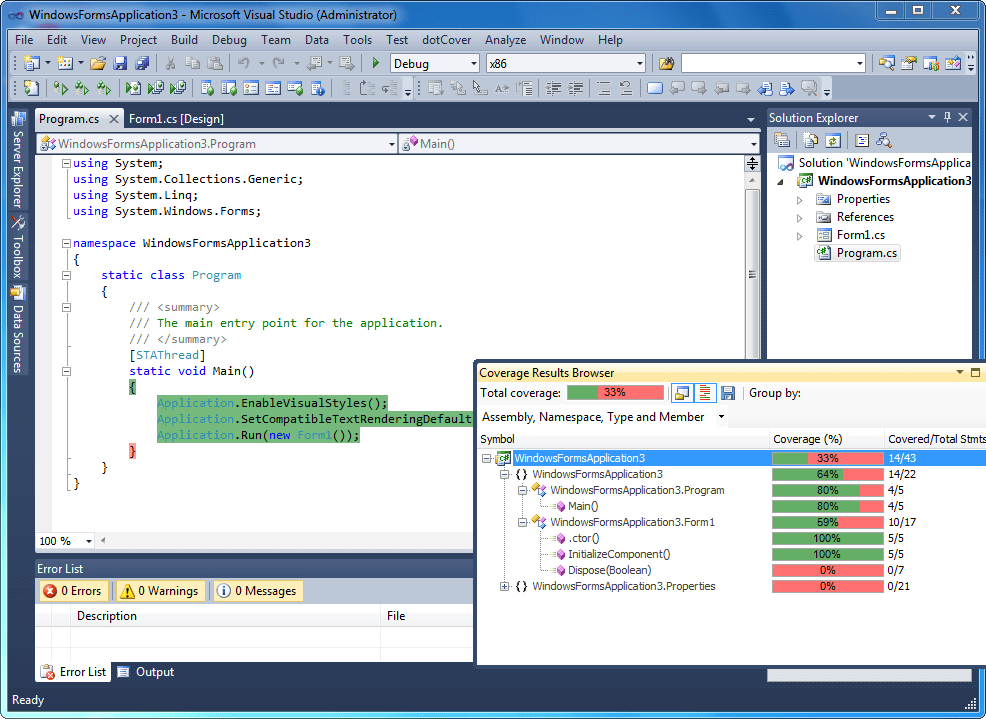Click the Open File folder icon
This screenshot has width=986, height=719.
[98, 63]
